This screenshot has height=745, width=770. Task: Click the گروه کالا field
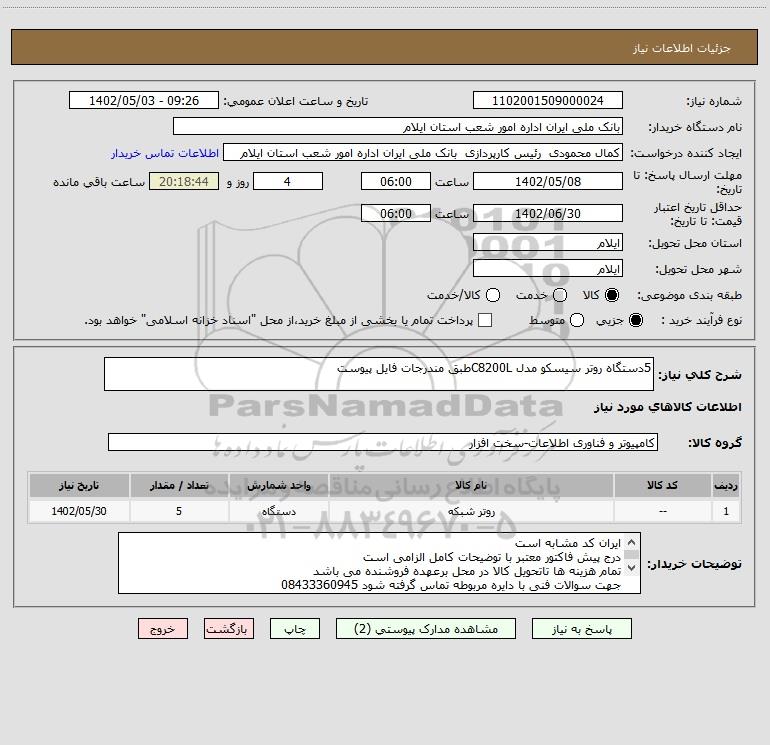[383, 442]
